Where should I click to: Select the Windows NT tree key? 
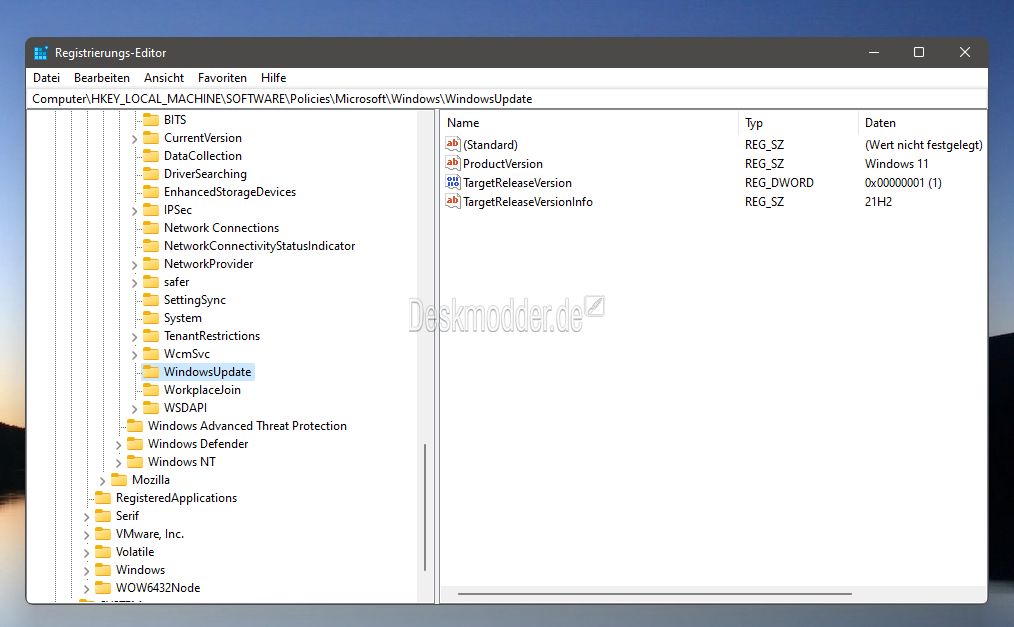182,462
